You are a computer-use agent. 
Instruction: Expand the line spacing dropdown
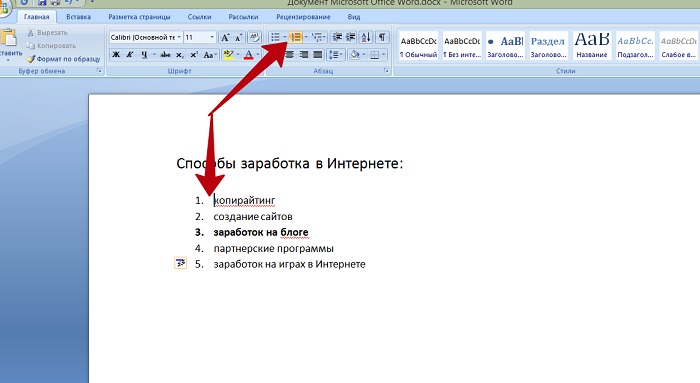336,55
